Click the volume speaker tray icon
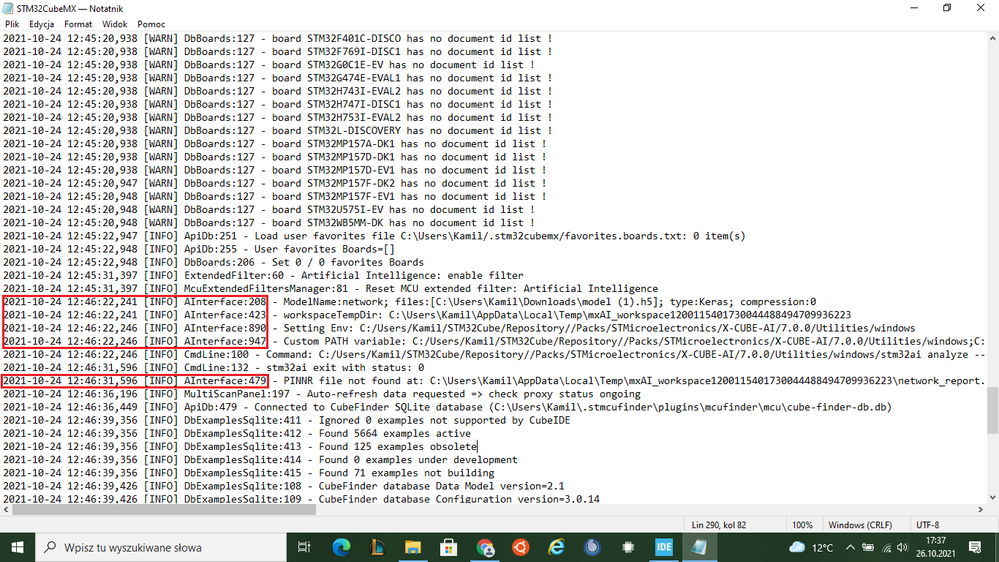Viewport: 999px width, 562px height. [x=902, y=547]
